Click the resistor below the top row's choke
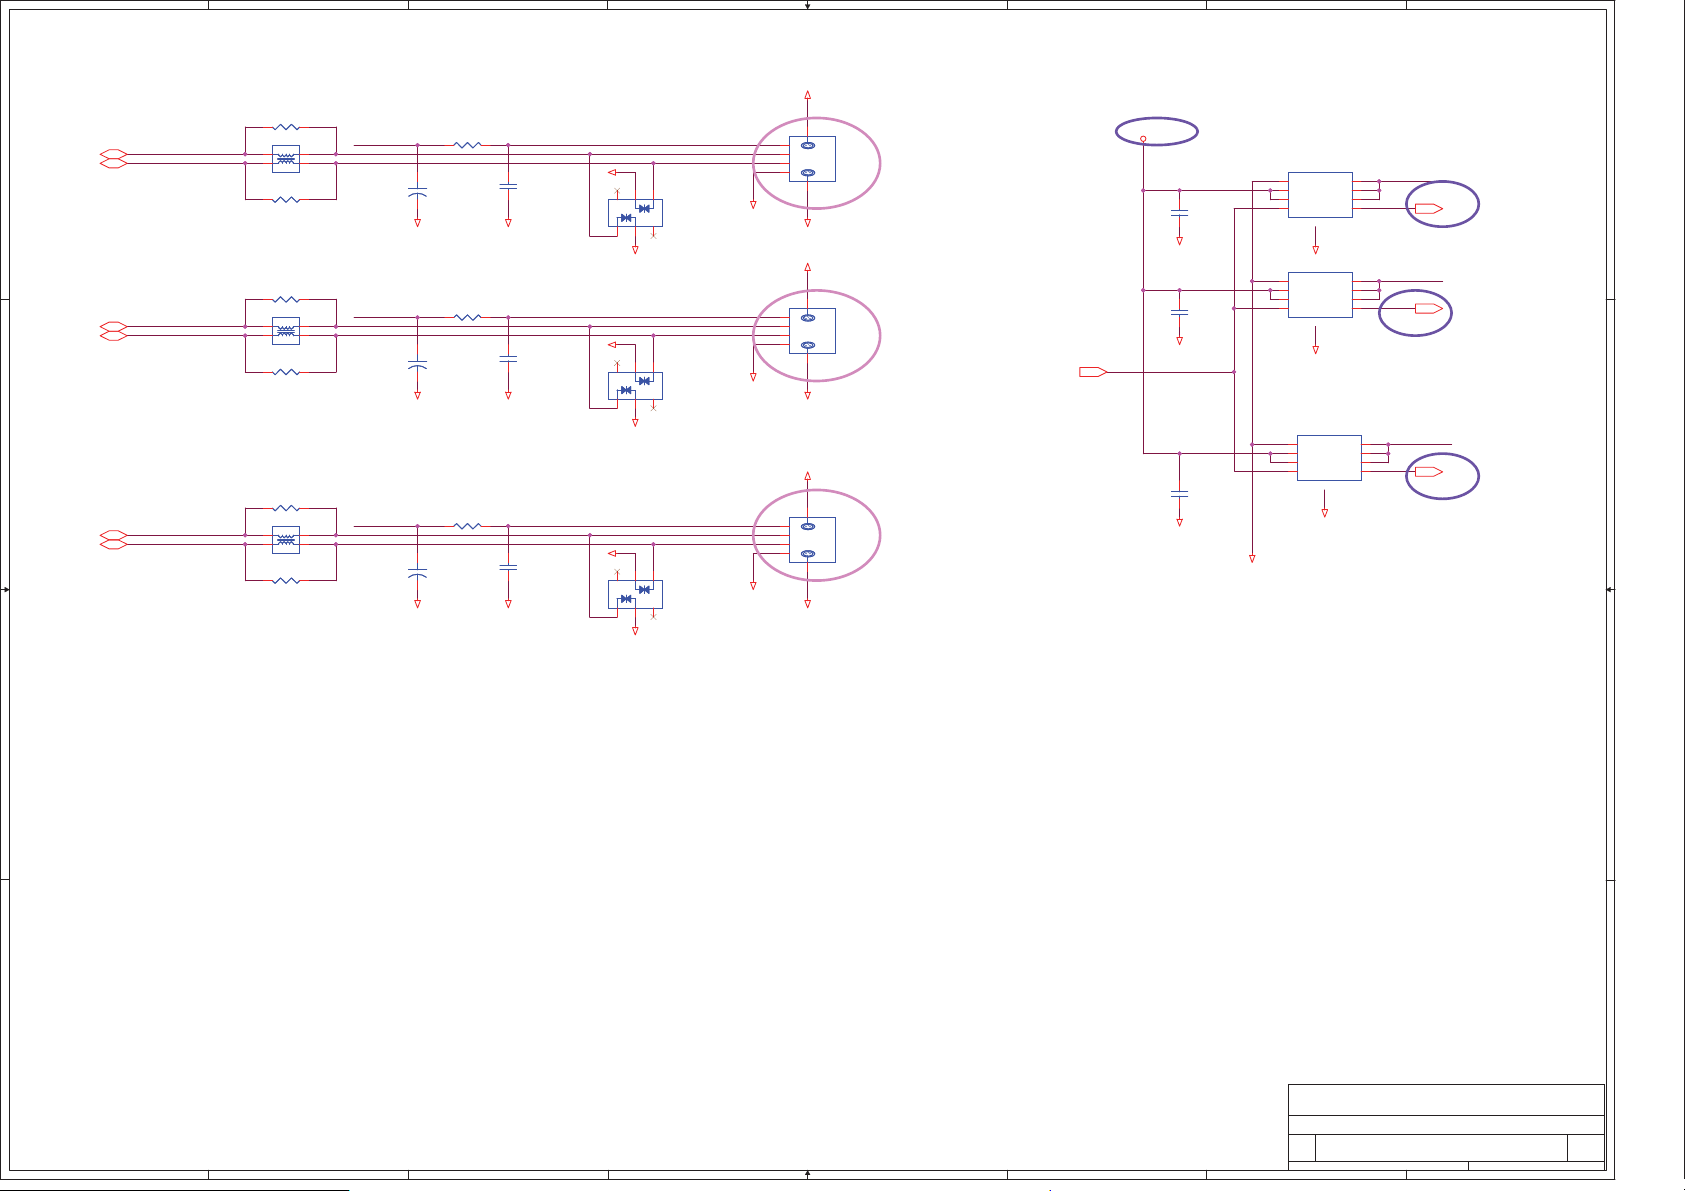This screenshot has width=1685, height=1191. tap(286, 199)
